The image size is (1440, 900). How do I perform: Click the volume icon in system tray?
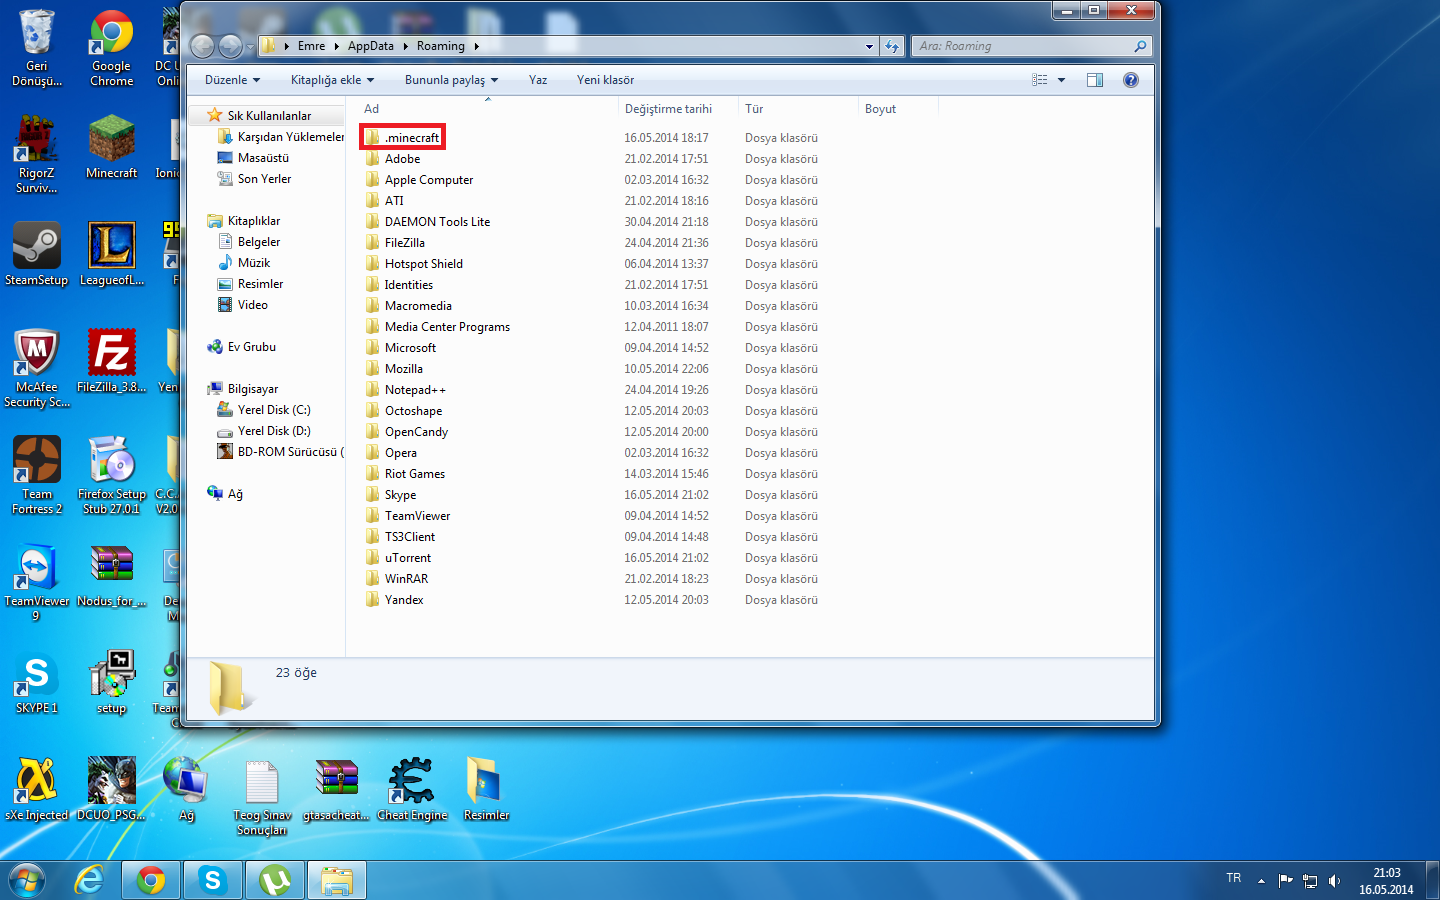[1334, 881]
